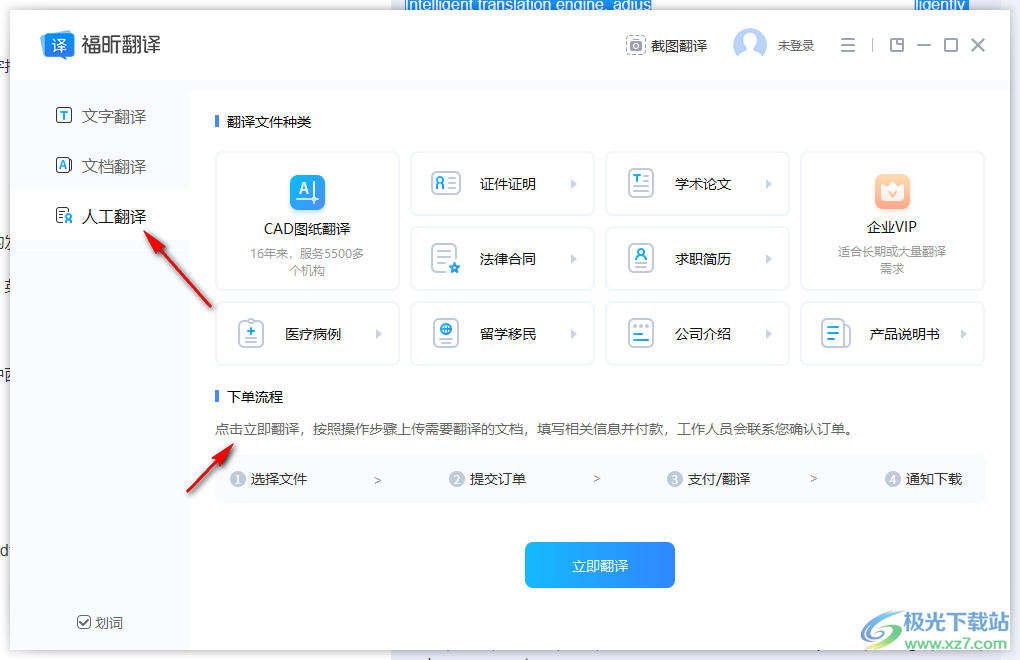Expand the 医疗病例 arrow
The width and height of the screenshot is (1020, 660).
tap(379, 334)
